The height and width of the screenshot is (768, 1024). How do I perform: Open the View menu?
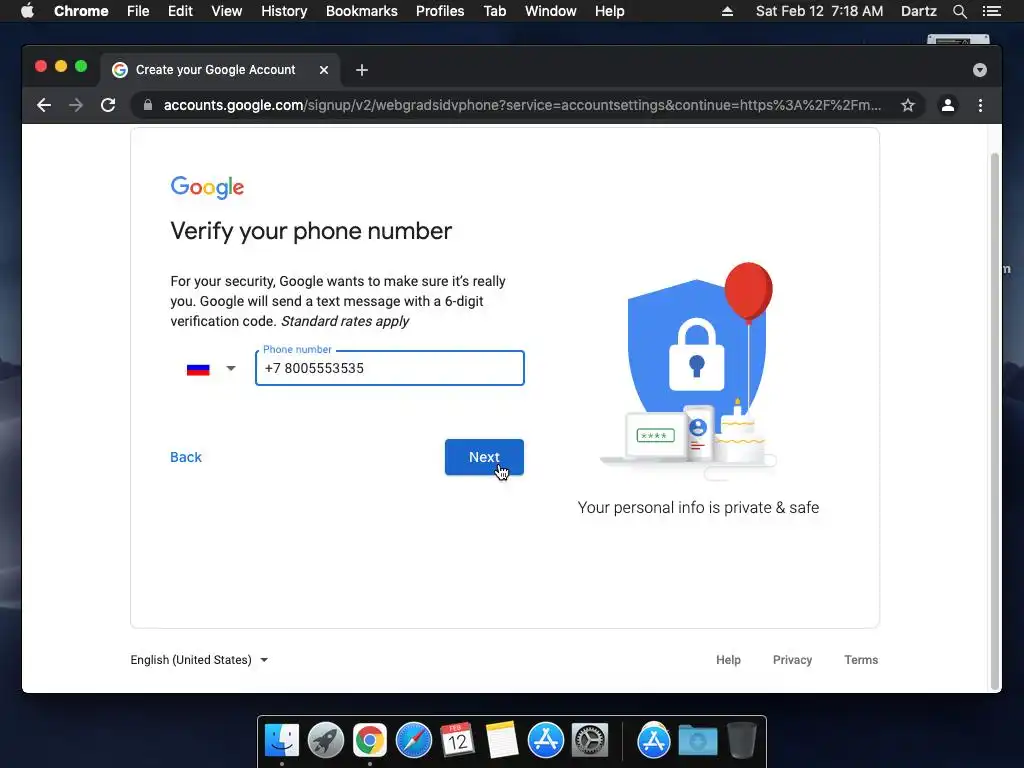227,11
